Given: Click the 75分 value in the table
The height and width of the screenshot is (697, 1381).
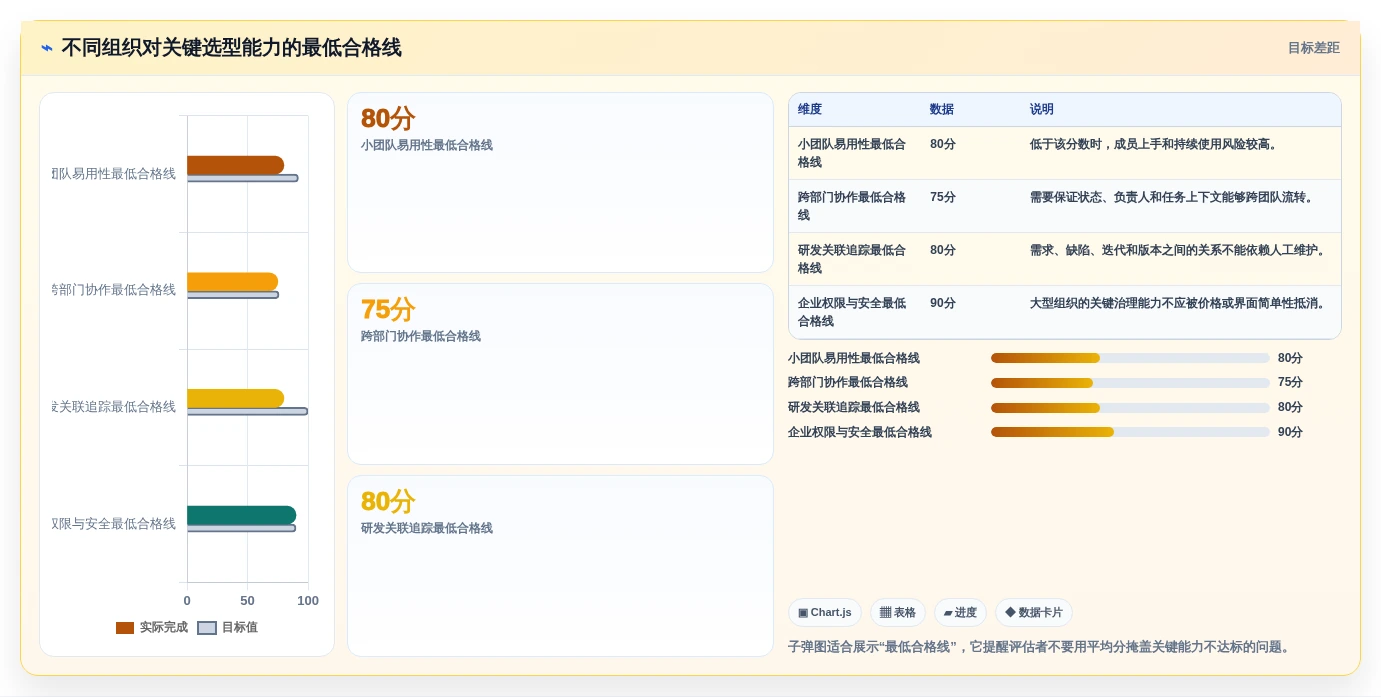Looking at the screenshot, I should click(943, 197).
